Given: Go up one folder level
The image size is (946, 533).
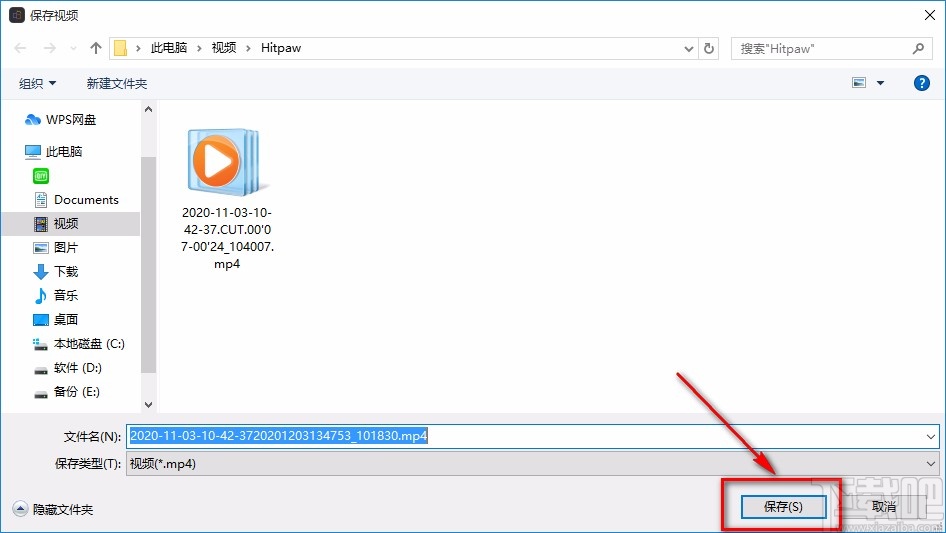Looking at the screenshot, I should point(95,48).
